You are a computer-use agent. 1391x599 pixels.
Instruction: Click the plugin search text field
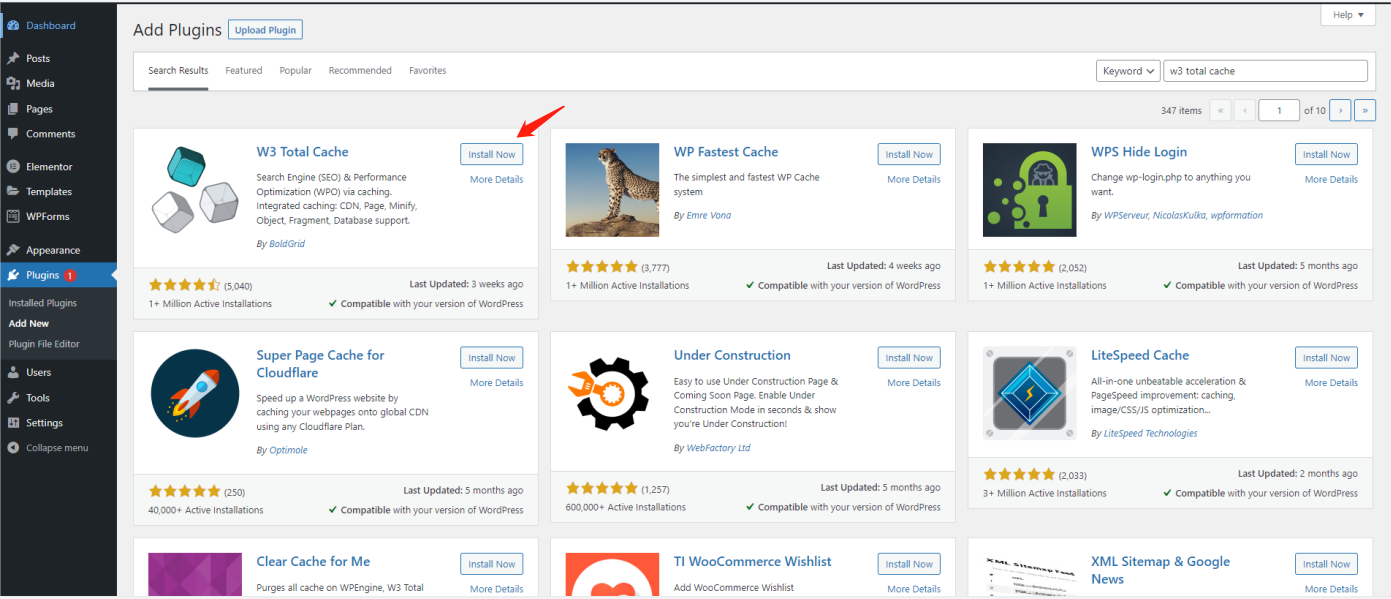[1265, 71]
